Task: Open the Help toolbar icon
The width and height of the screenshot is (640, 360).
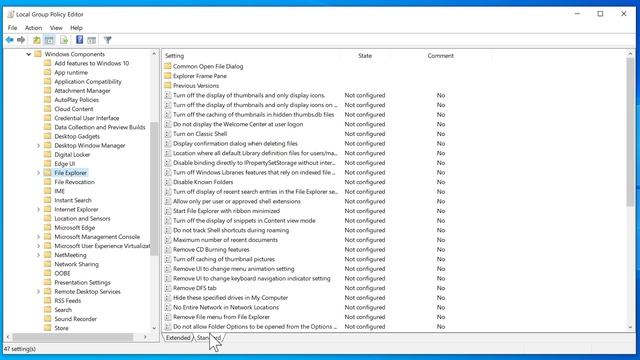Action: pyautogui.click(x=80, y=40)
